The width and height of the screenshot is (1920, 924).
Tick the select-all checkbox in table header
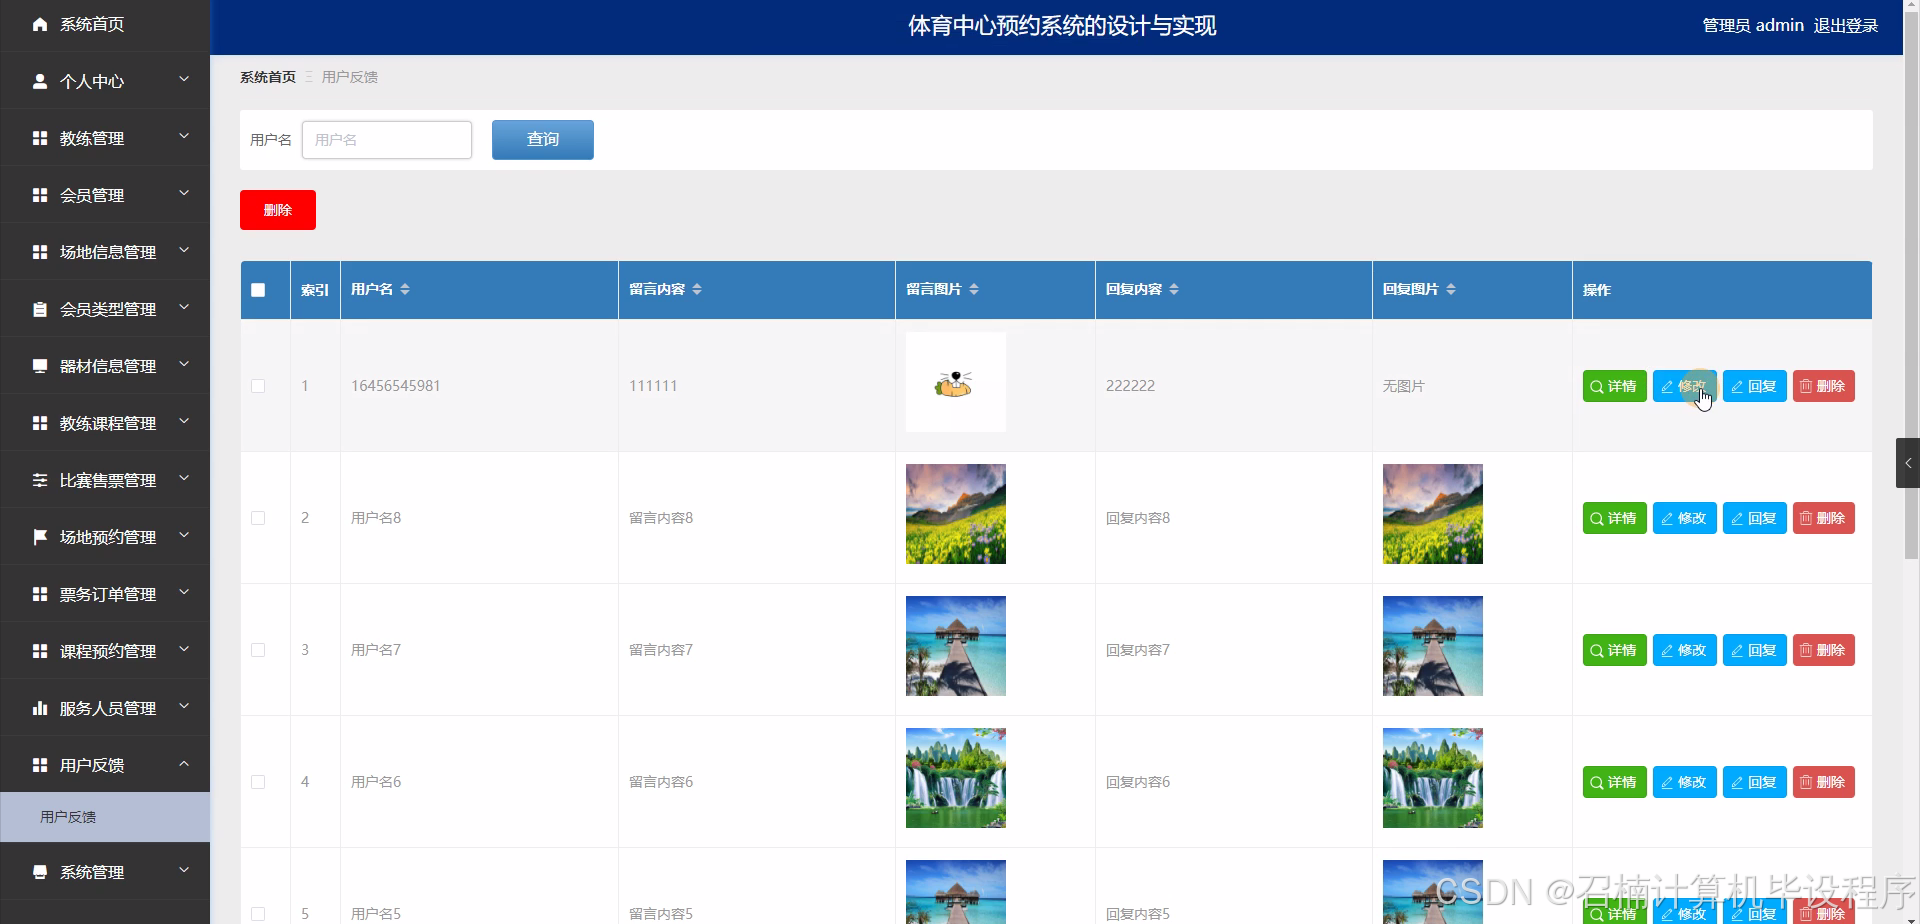pyautogui.click(x=258, y=290)
